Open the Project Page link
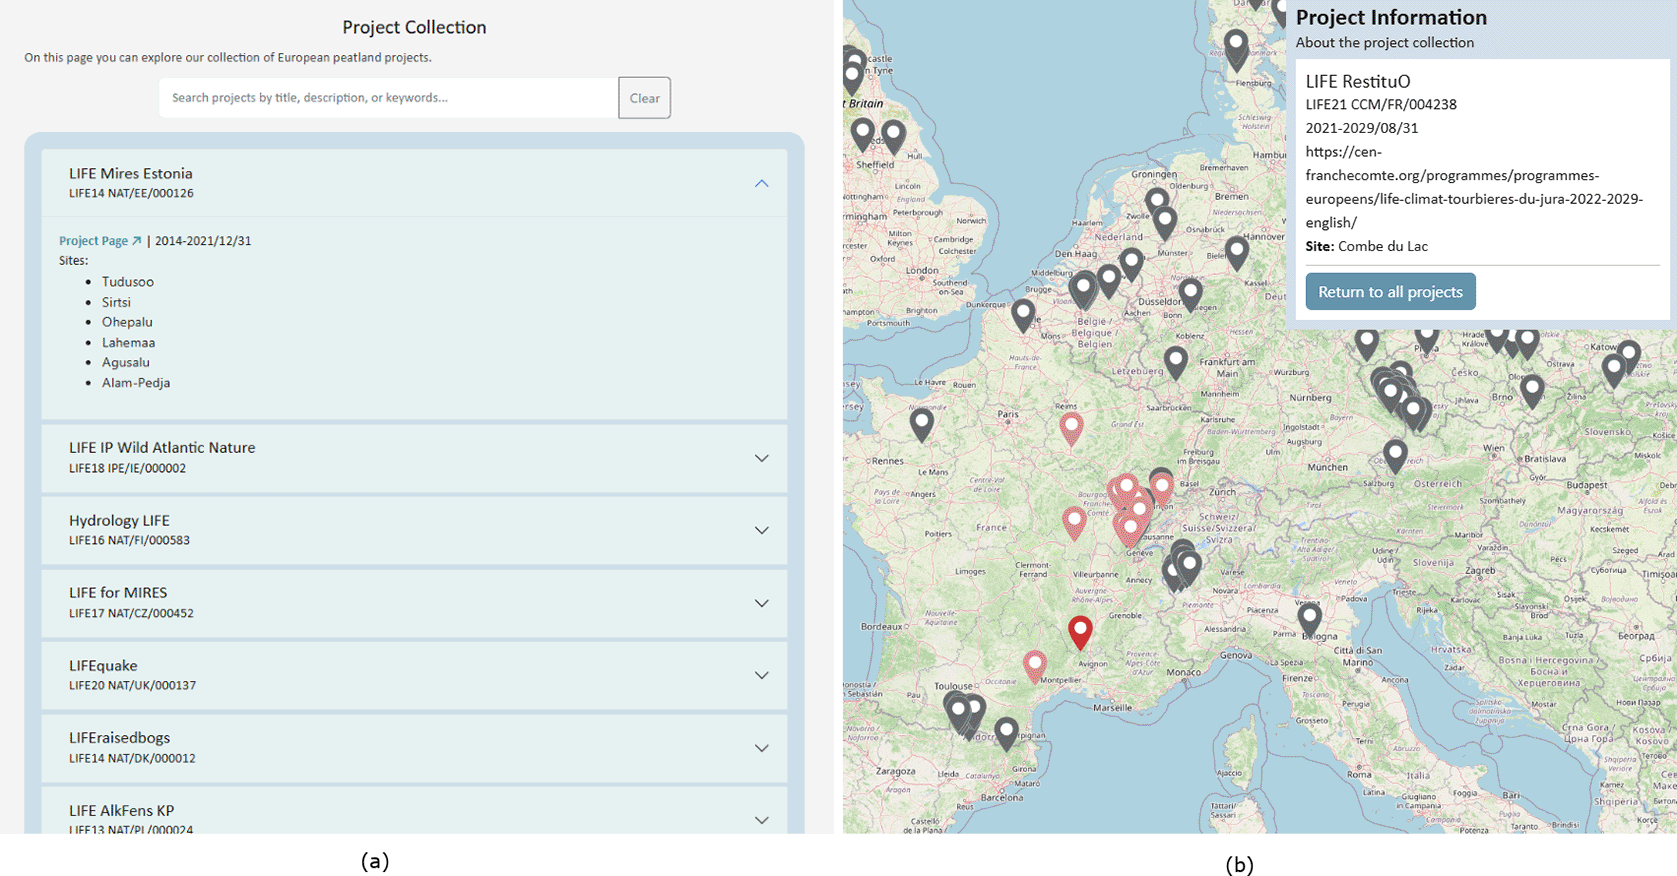The image size is (1677, 876). click(x=100, y=241)
